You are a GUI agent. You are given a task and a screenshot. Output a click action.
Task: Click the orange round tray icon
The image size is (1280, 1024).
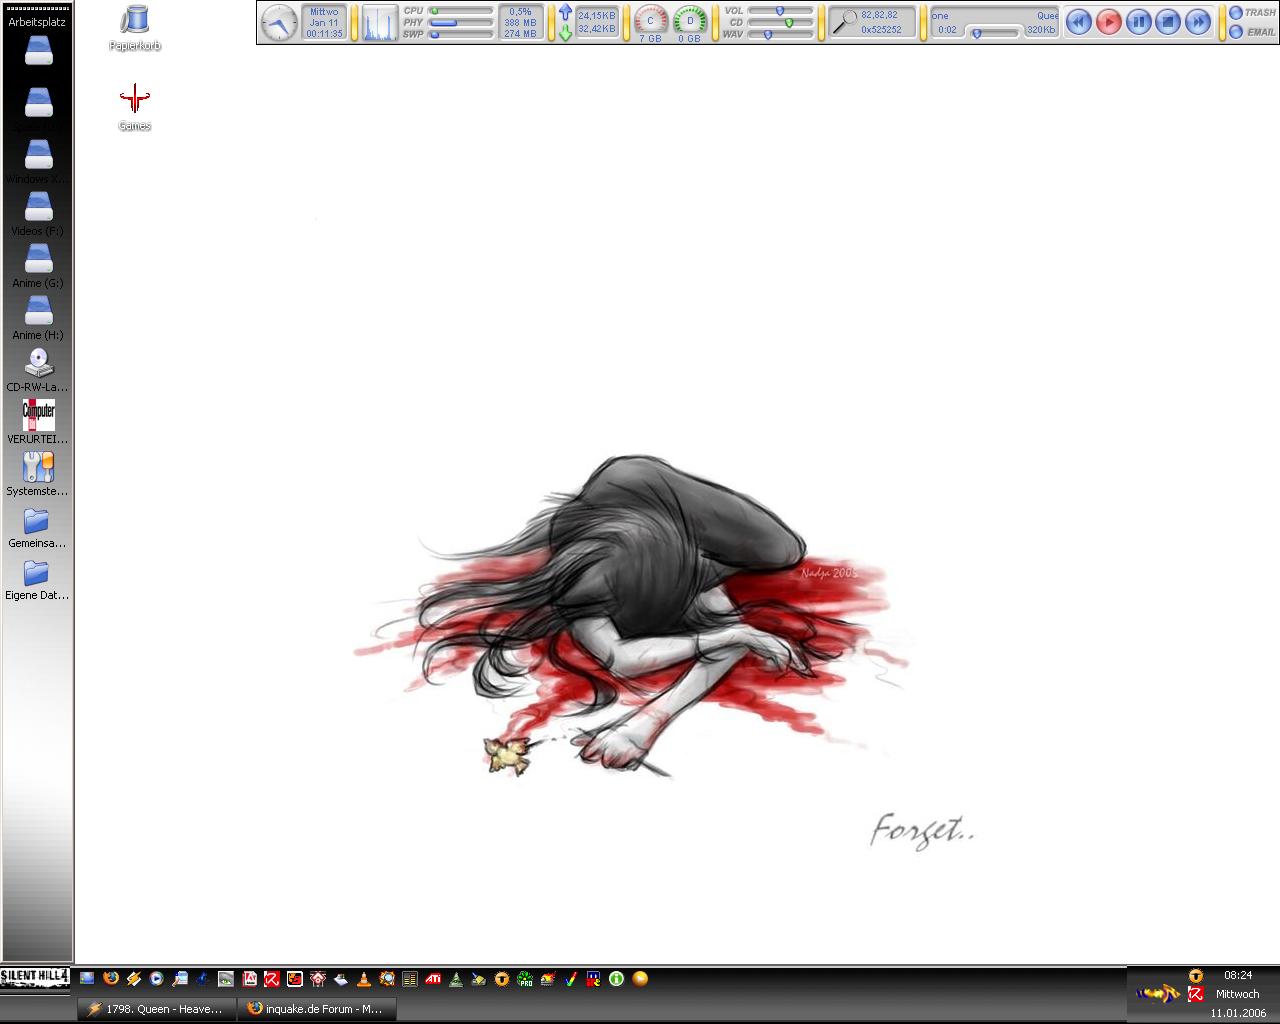pyautogui.click(x=1195, y=975)
